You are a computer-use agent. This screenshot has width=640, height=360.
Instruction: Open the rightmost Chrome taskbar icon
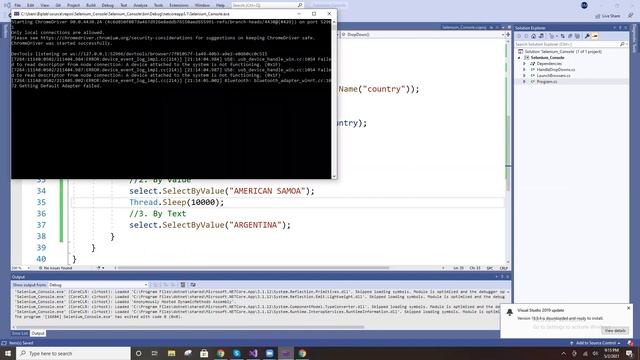coord(302,353)
